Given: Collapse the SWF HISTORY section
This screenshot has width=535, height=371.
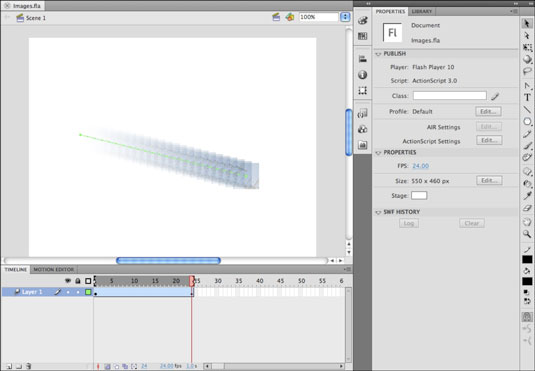Looking at the screenshot, I should 378,212.
